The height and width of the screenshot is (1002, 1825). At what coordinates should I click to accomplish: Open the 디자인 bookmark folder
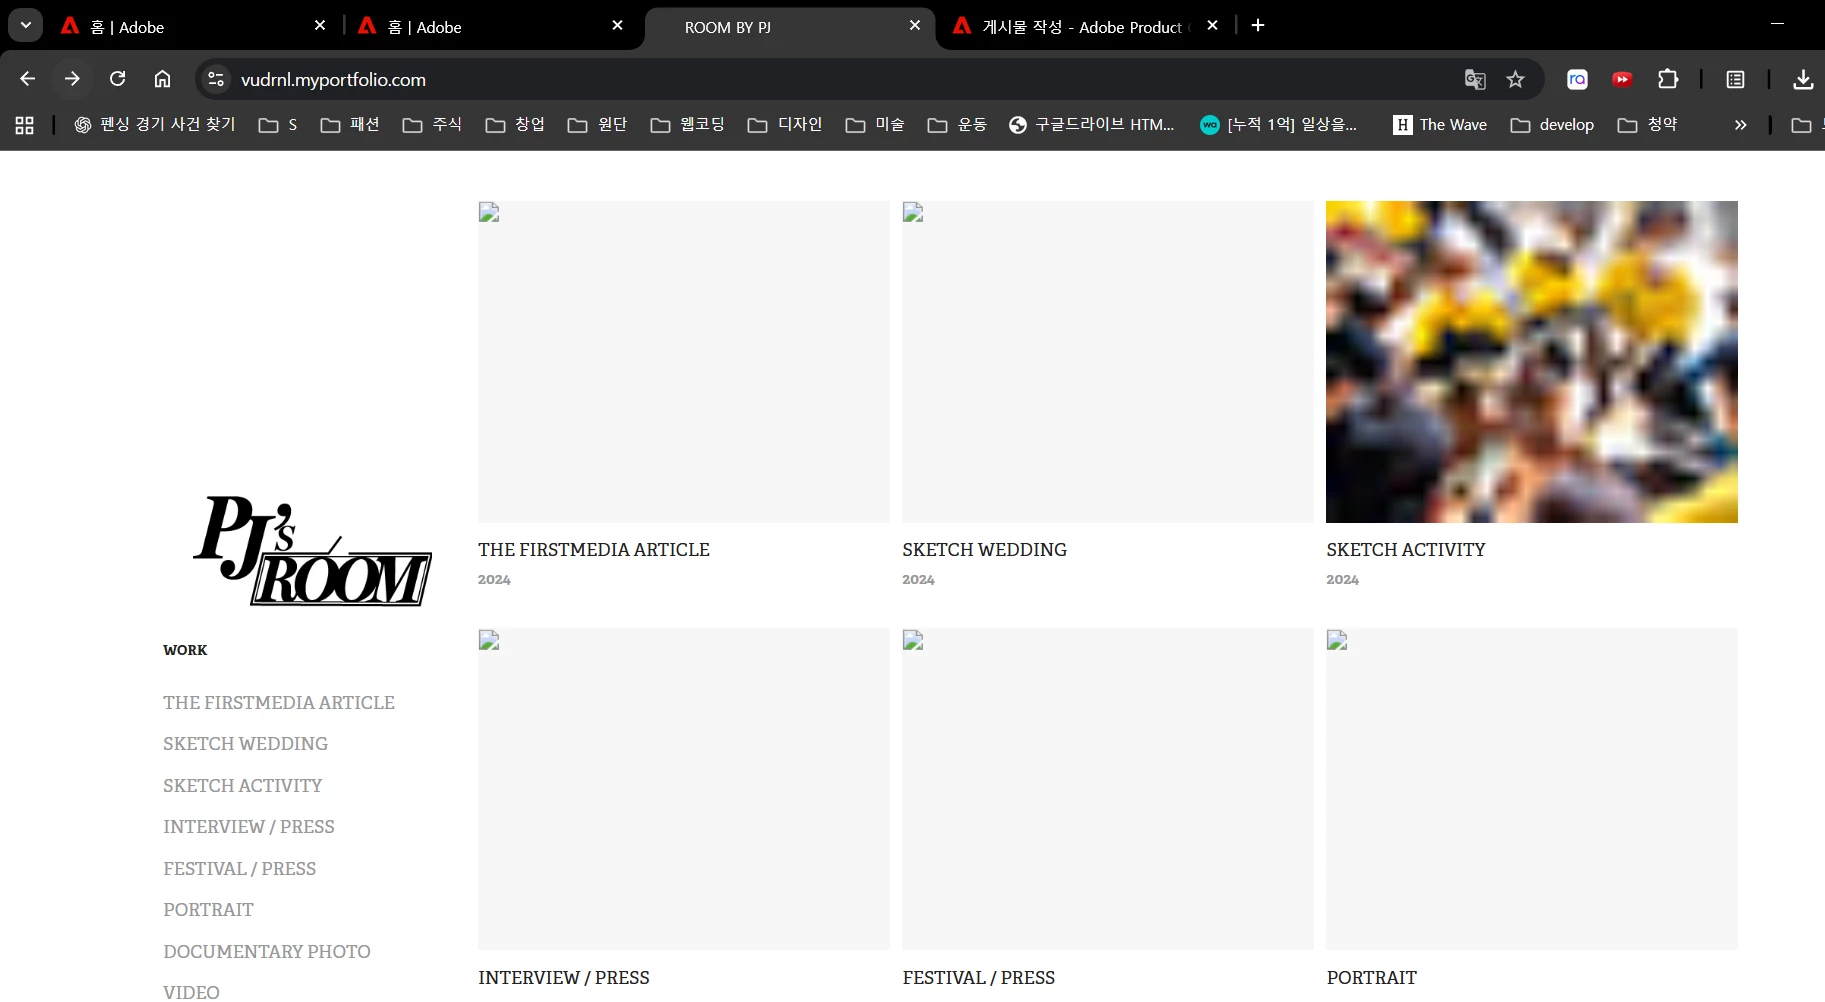[x=785, y=124]
